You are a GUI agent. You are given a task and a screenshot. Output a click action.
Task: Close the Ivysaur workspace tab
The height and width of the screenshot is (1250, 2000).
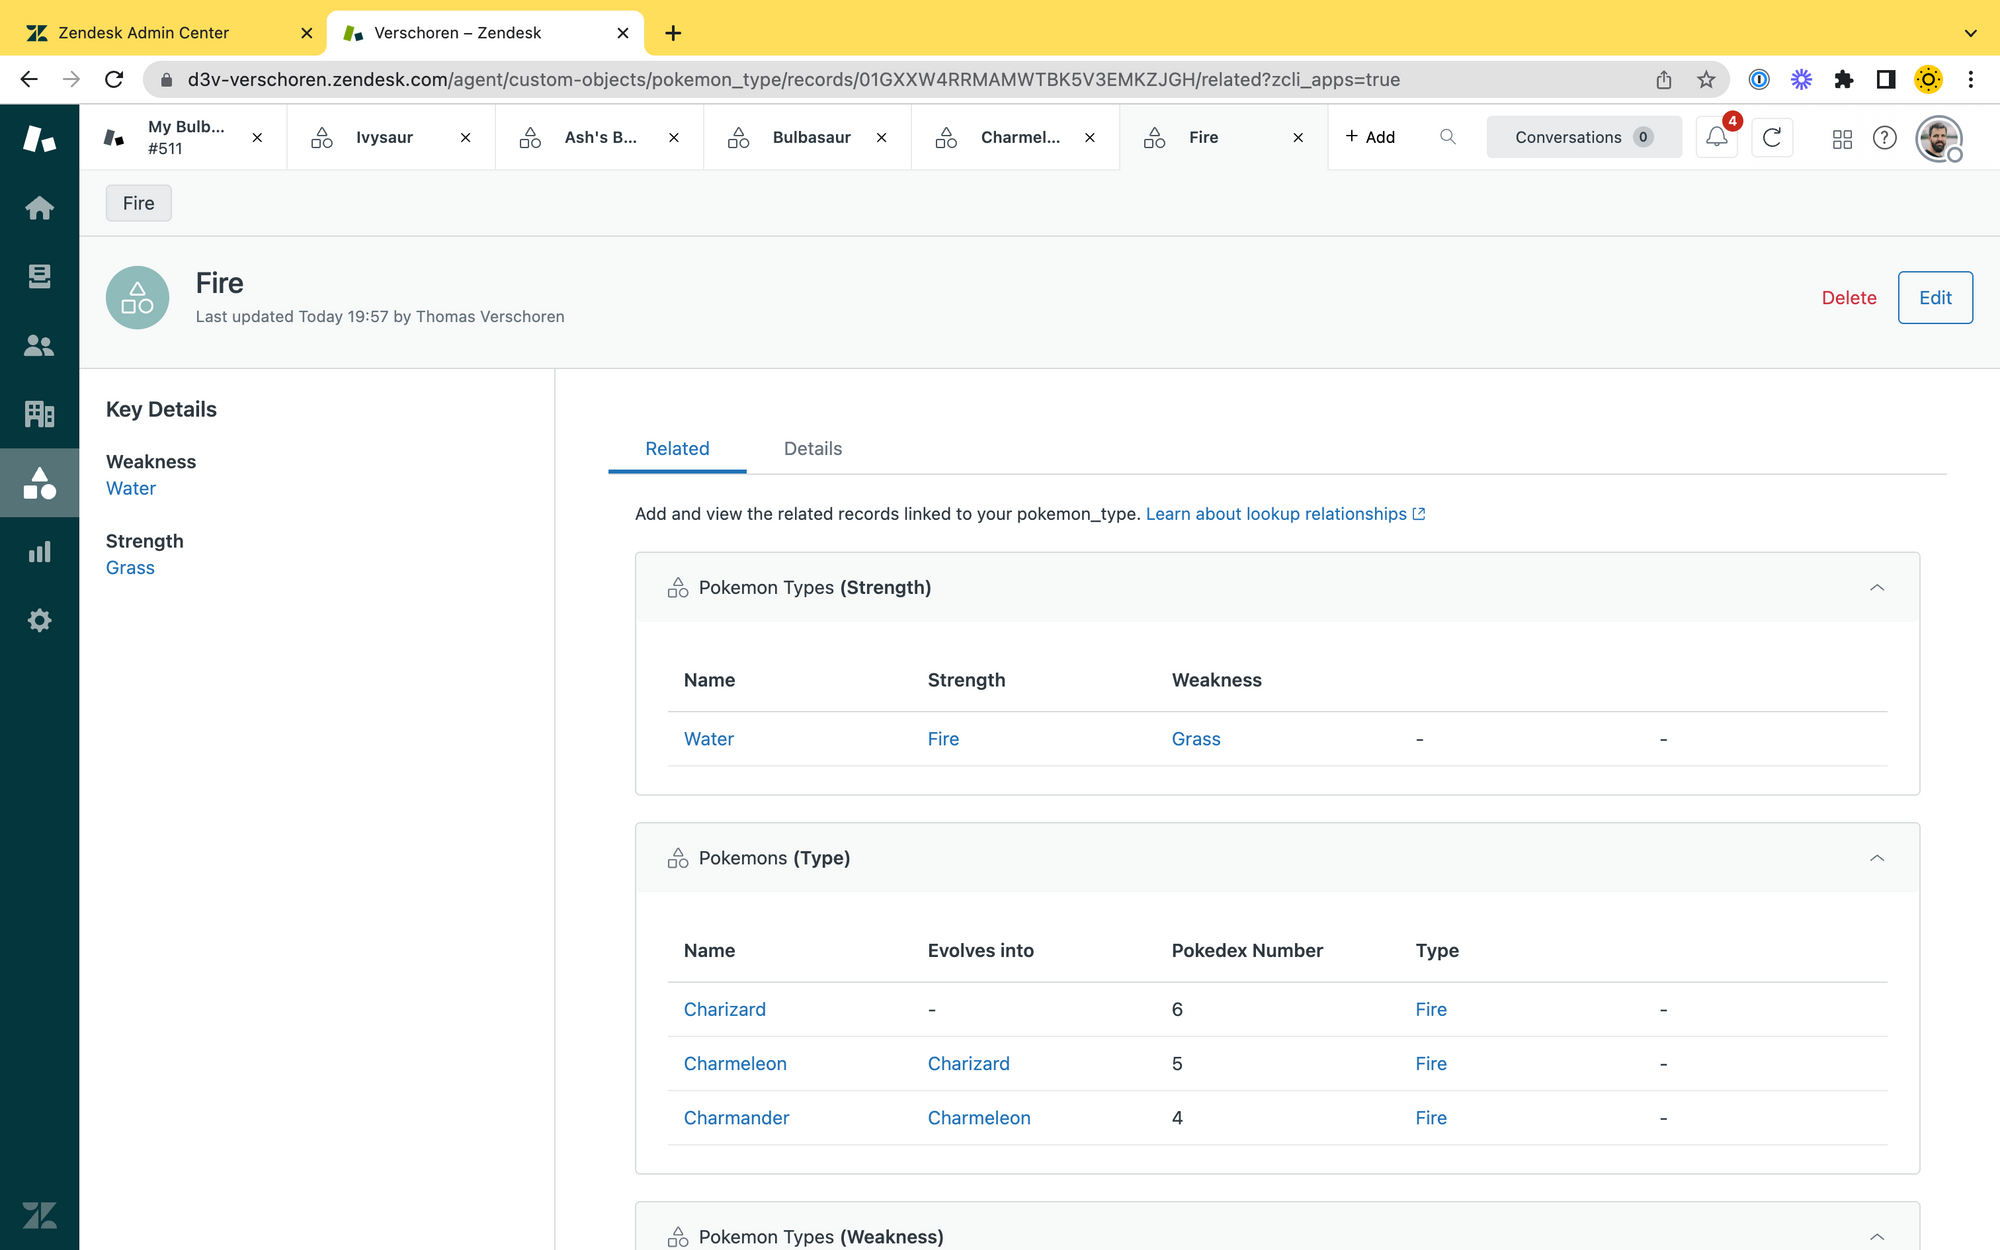(465, 138)
